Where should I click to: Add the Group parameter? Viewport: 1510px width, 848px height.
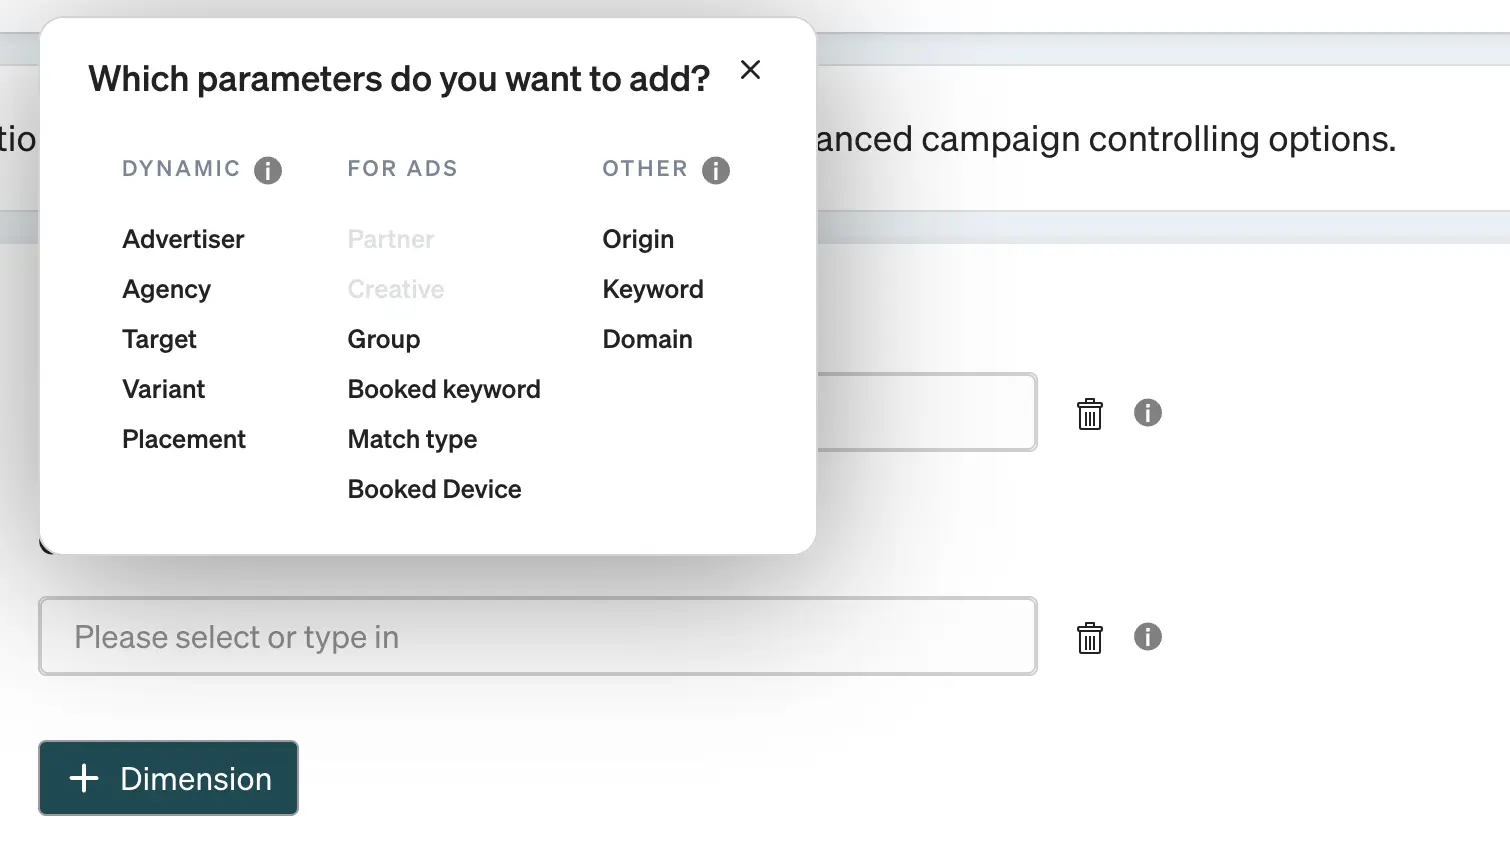click(384, 339)
